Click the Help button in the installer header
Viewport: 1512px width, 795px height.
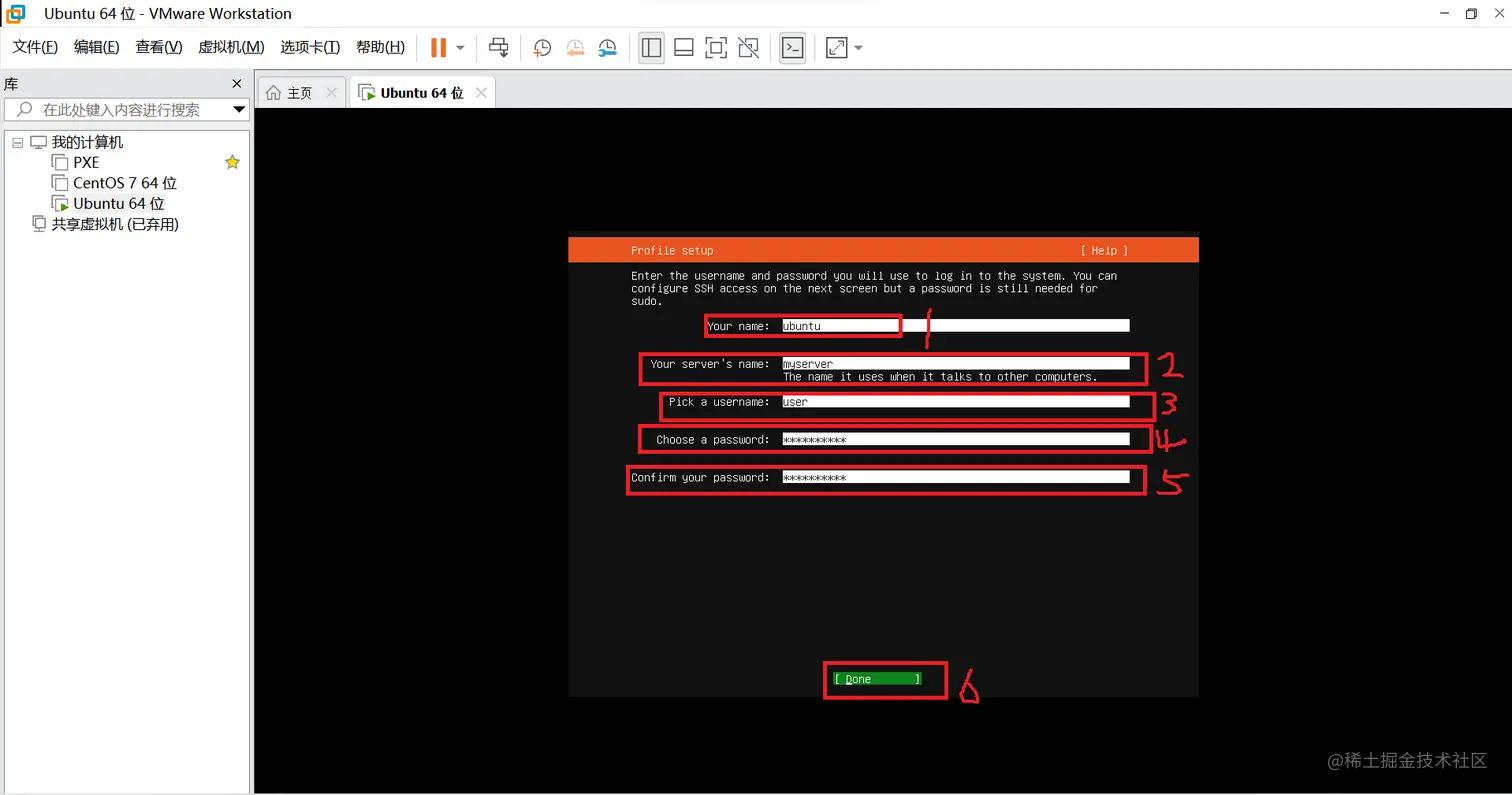(x=1104, y=251)
